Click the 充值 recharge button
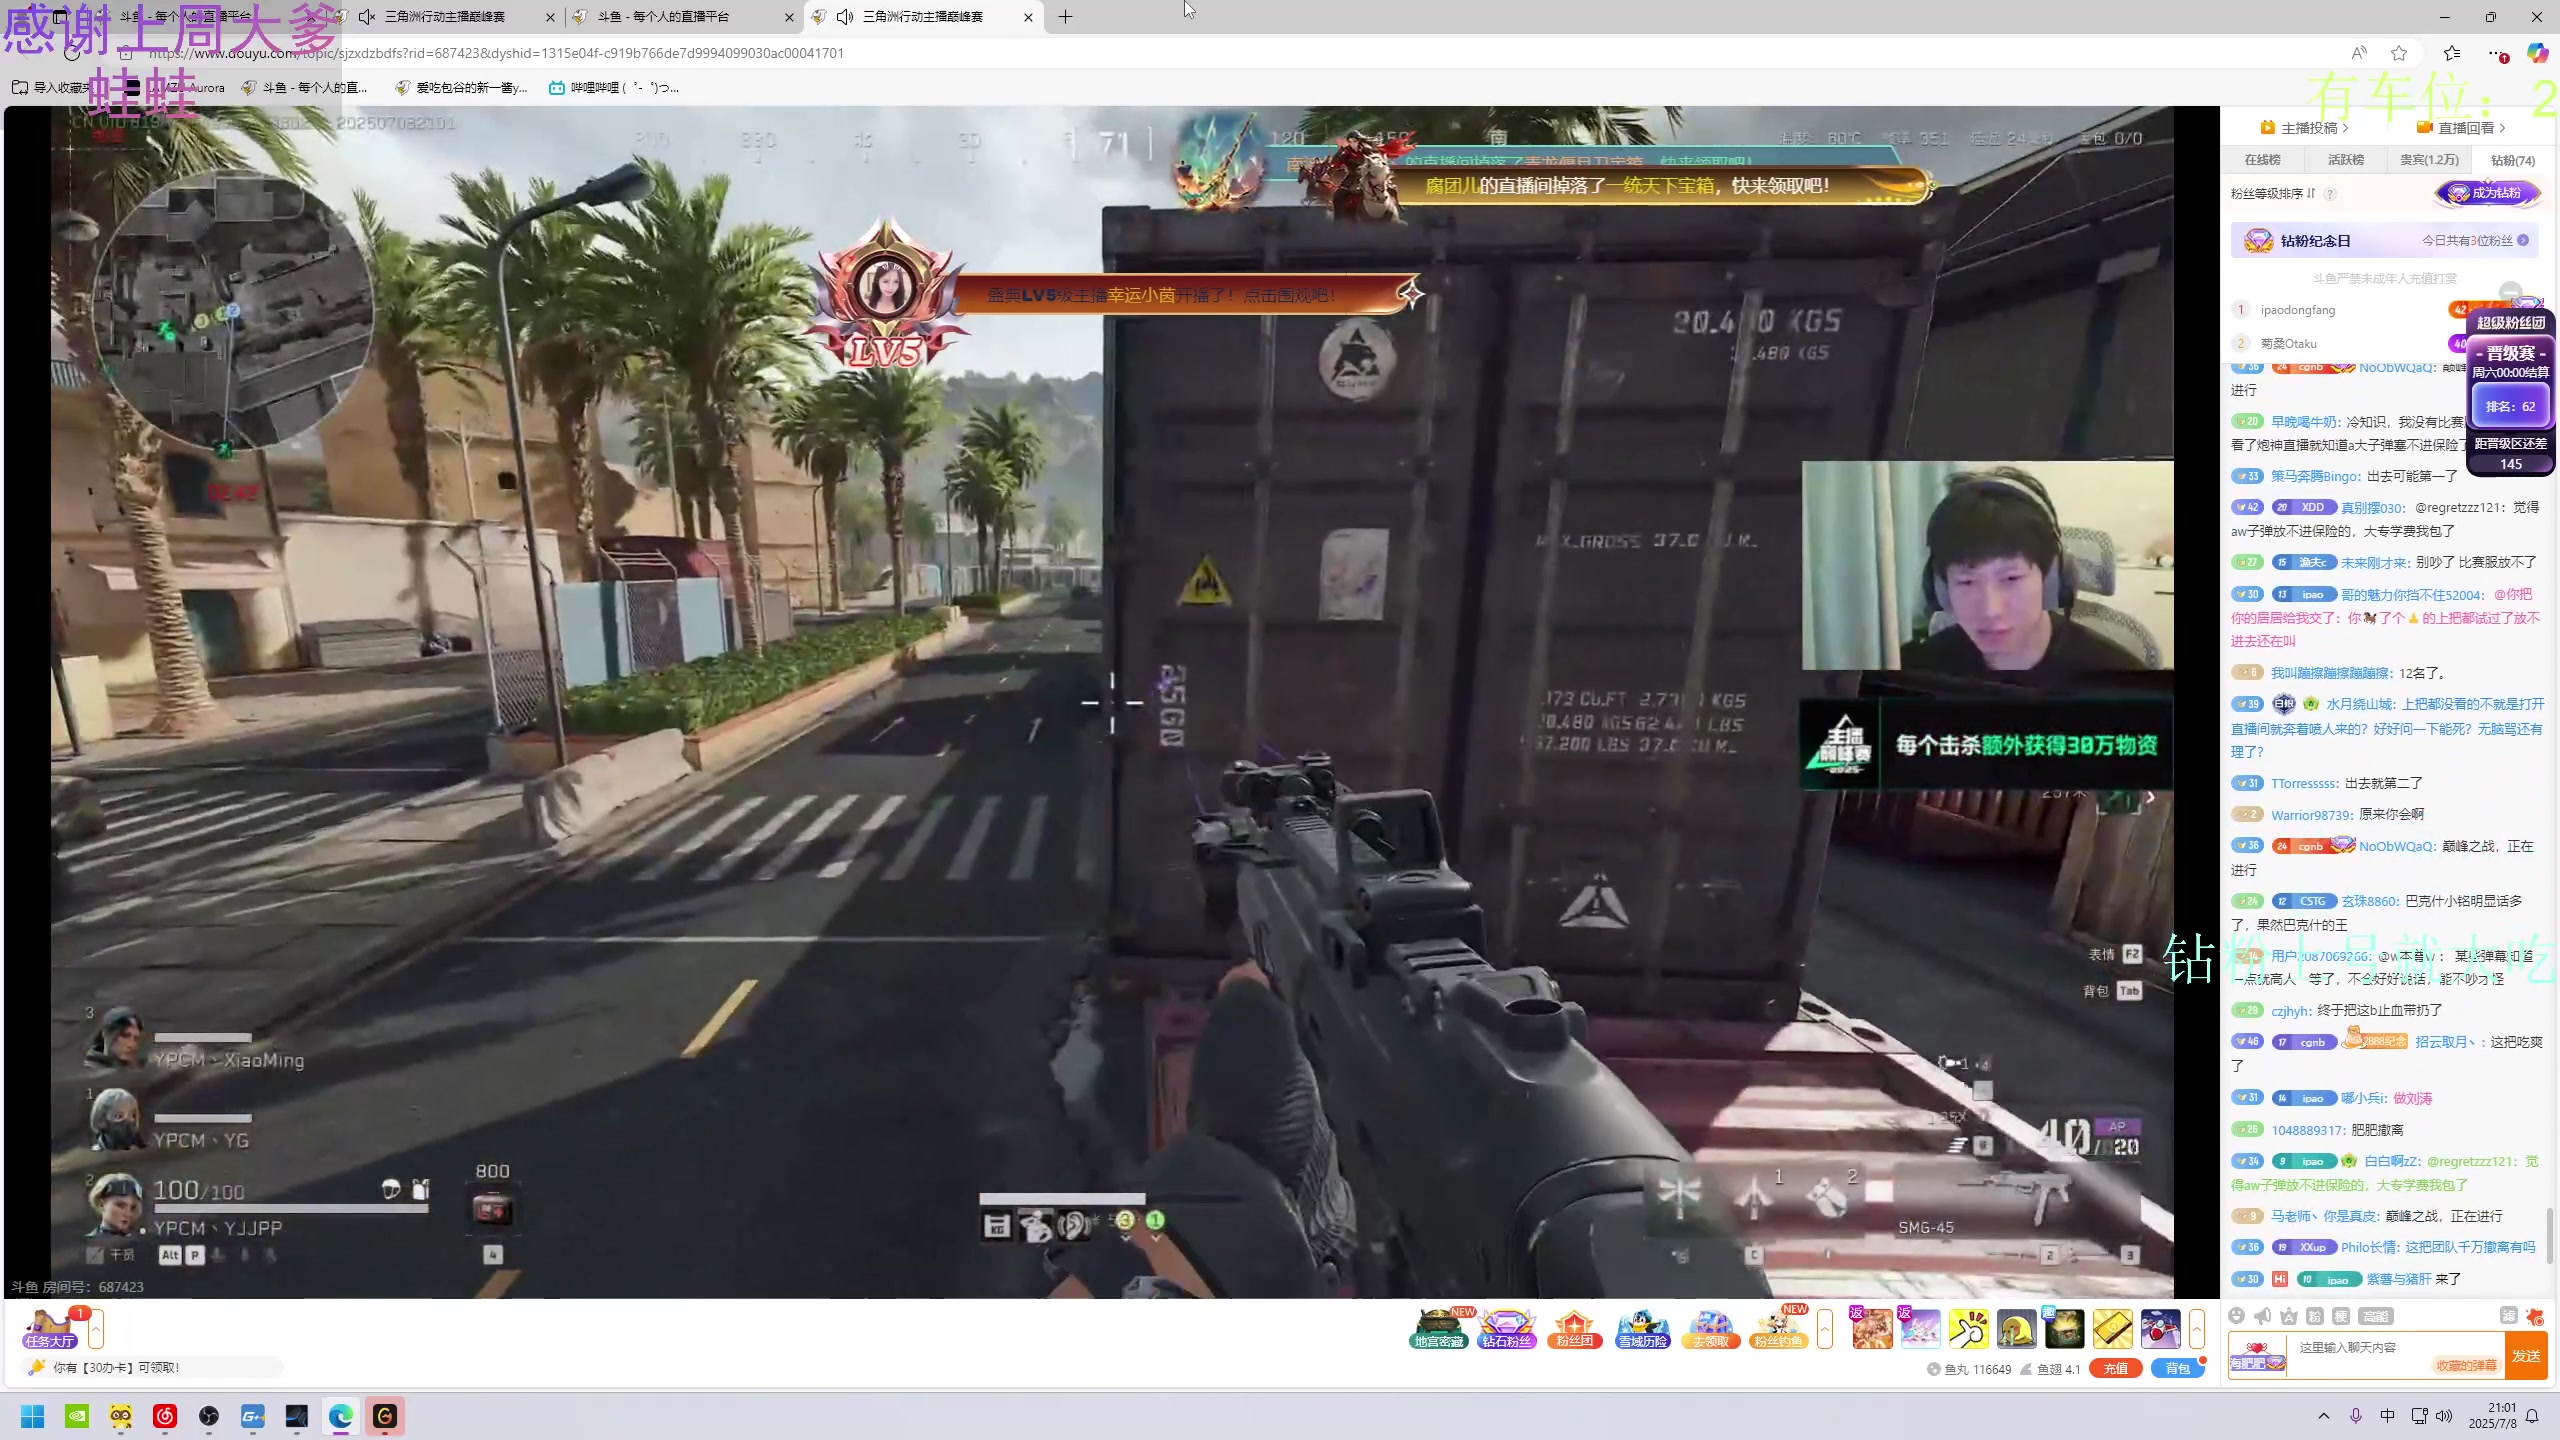The height and width of the screenshot is (1440, 2560). tap(2116, 1369)
